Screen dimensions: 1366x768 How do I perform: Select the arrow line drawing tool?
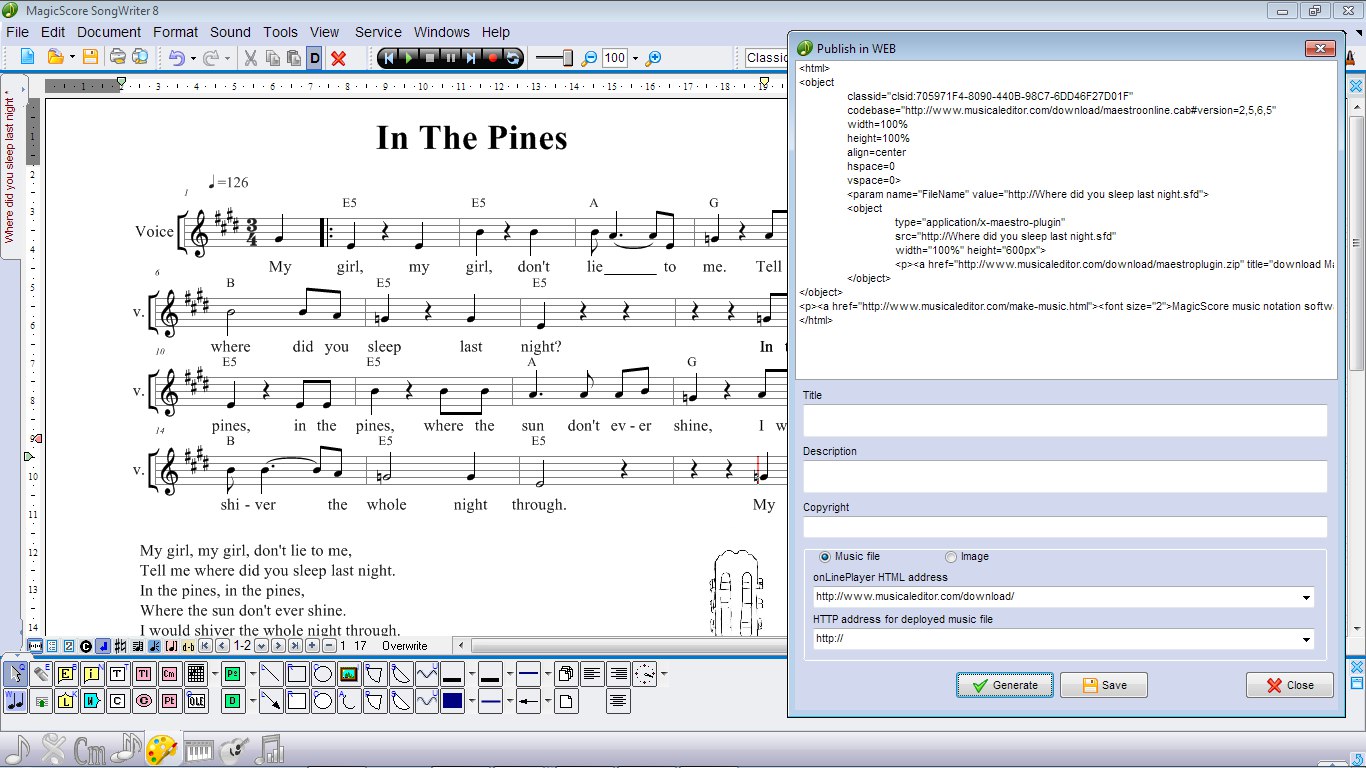coord(270,700)
